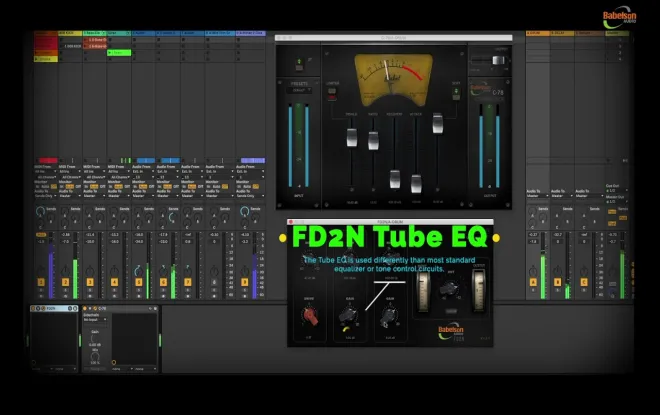
Task: Click the C-78 Attack fader handle
Action: pyautogui.click(x=416, y=184)
